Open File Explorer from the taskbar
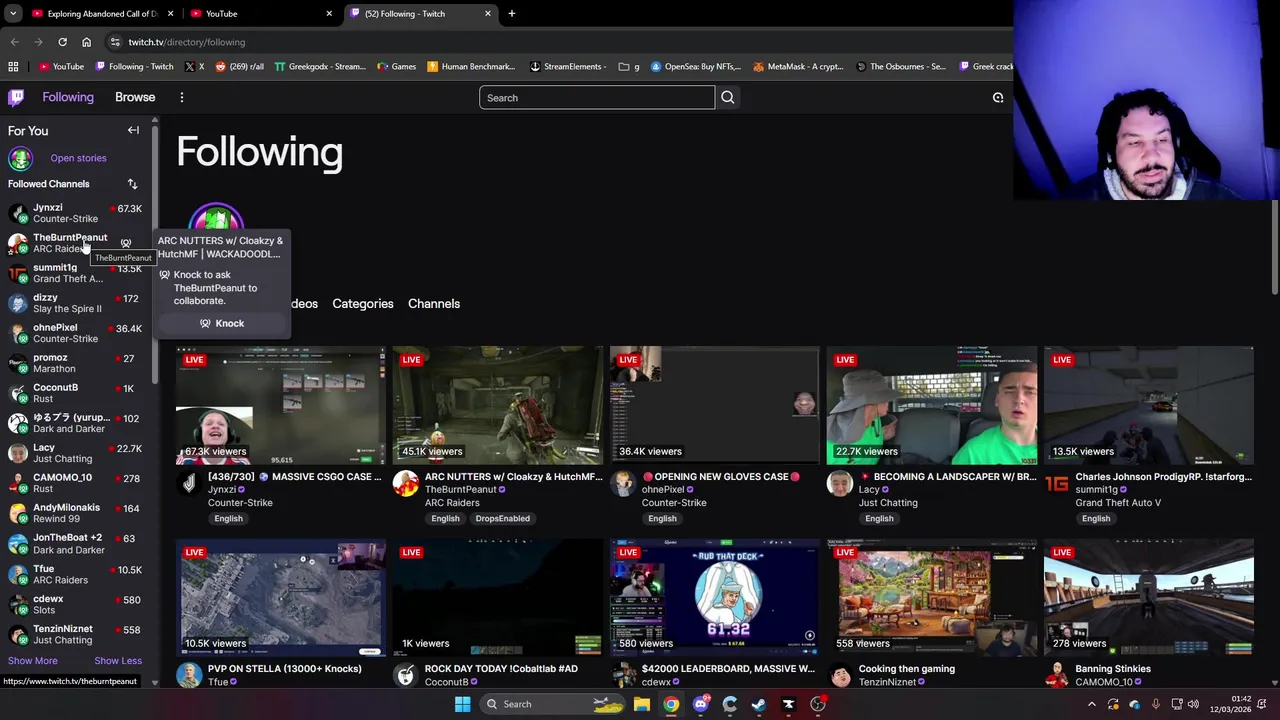Screen dimensions: 1280x720 point(642,704)
